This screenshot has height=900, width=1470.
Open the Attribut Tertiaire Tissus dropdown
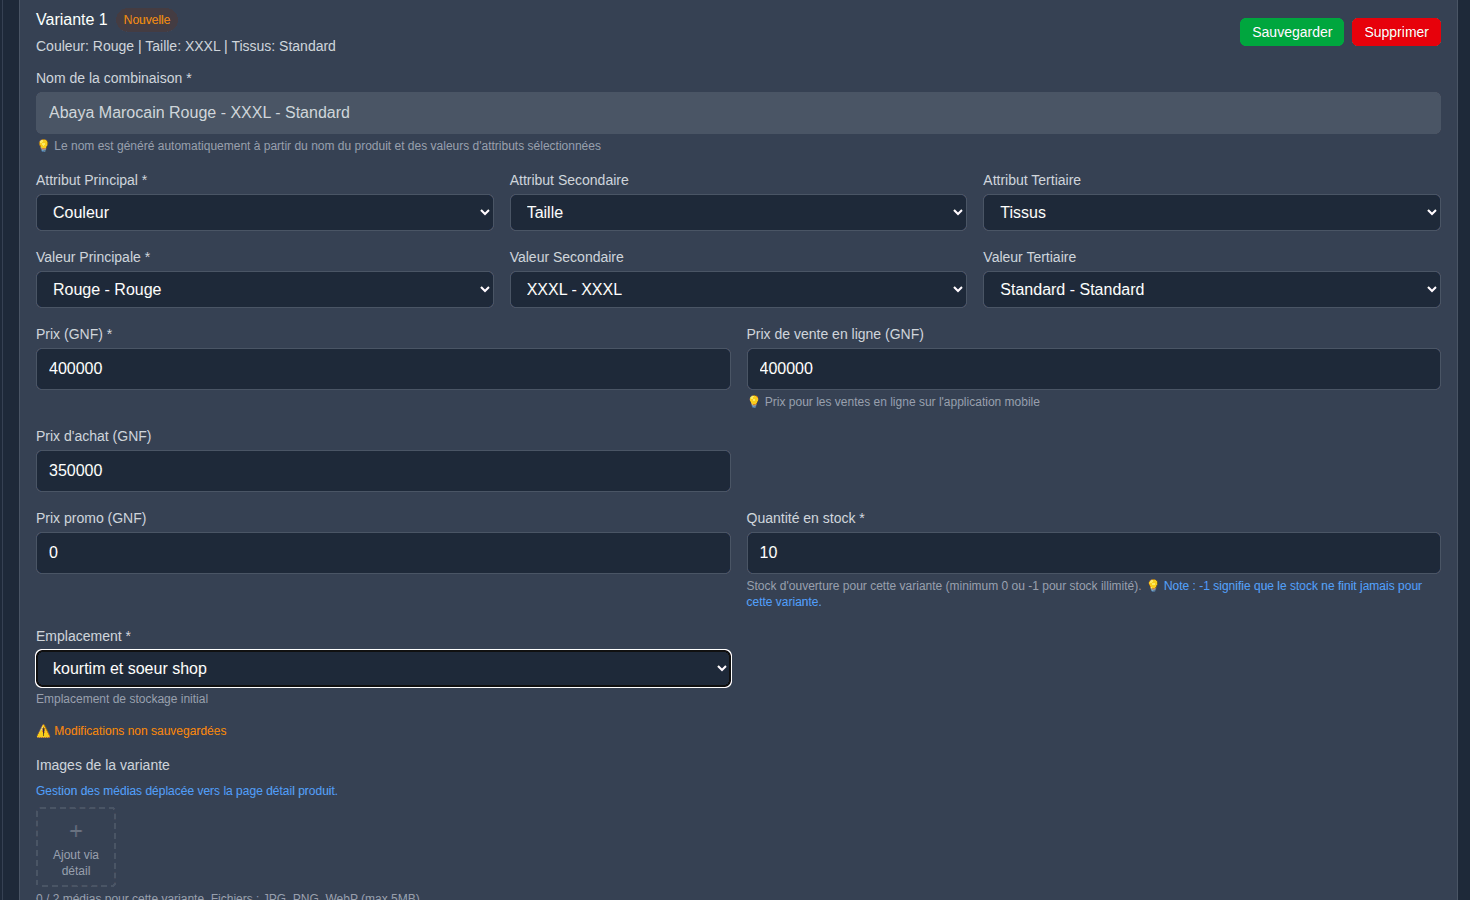[x=1211, y=213]
